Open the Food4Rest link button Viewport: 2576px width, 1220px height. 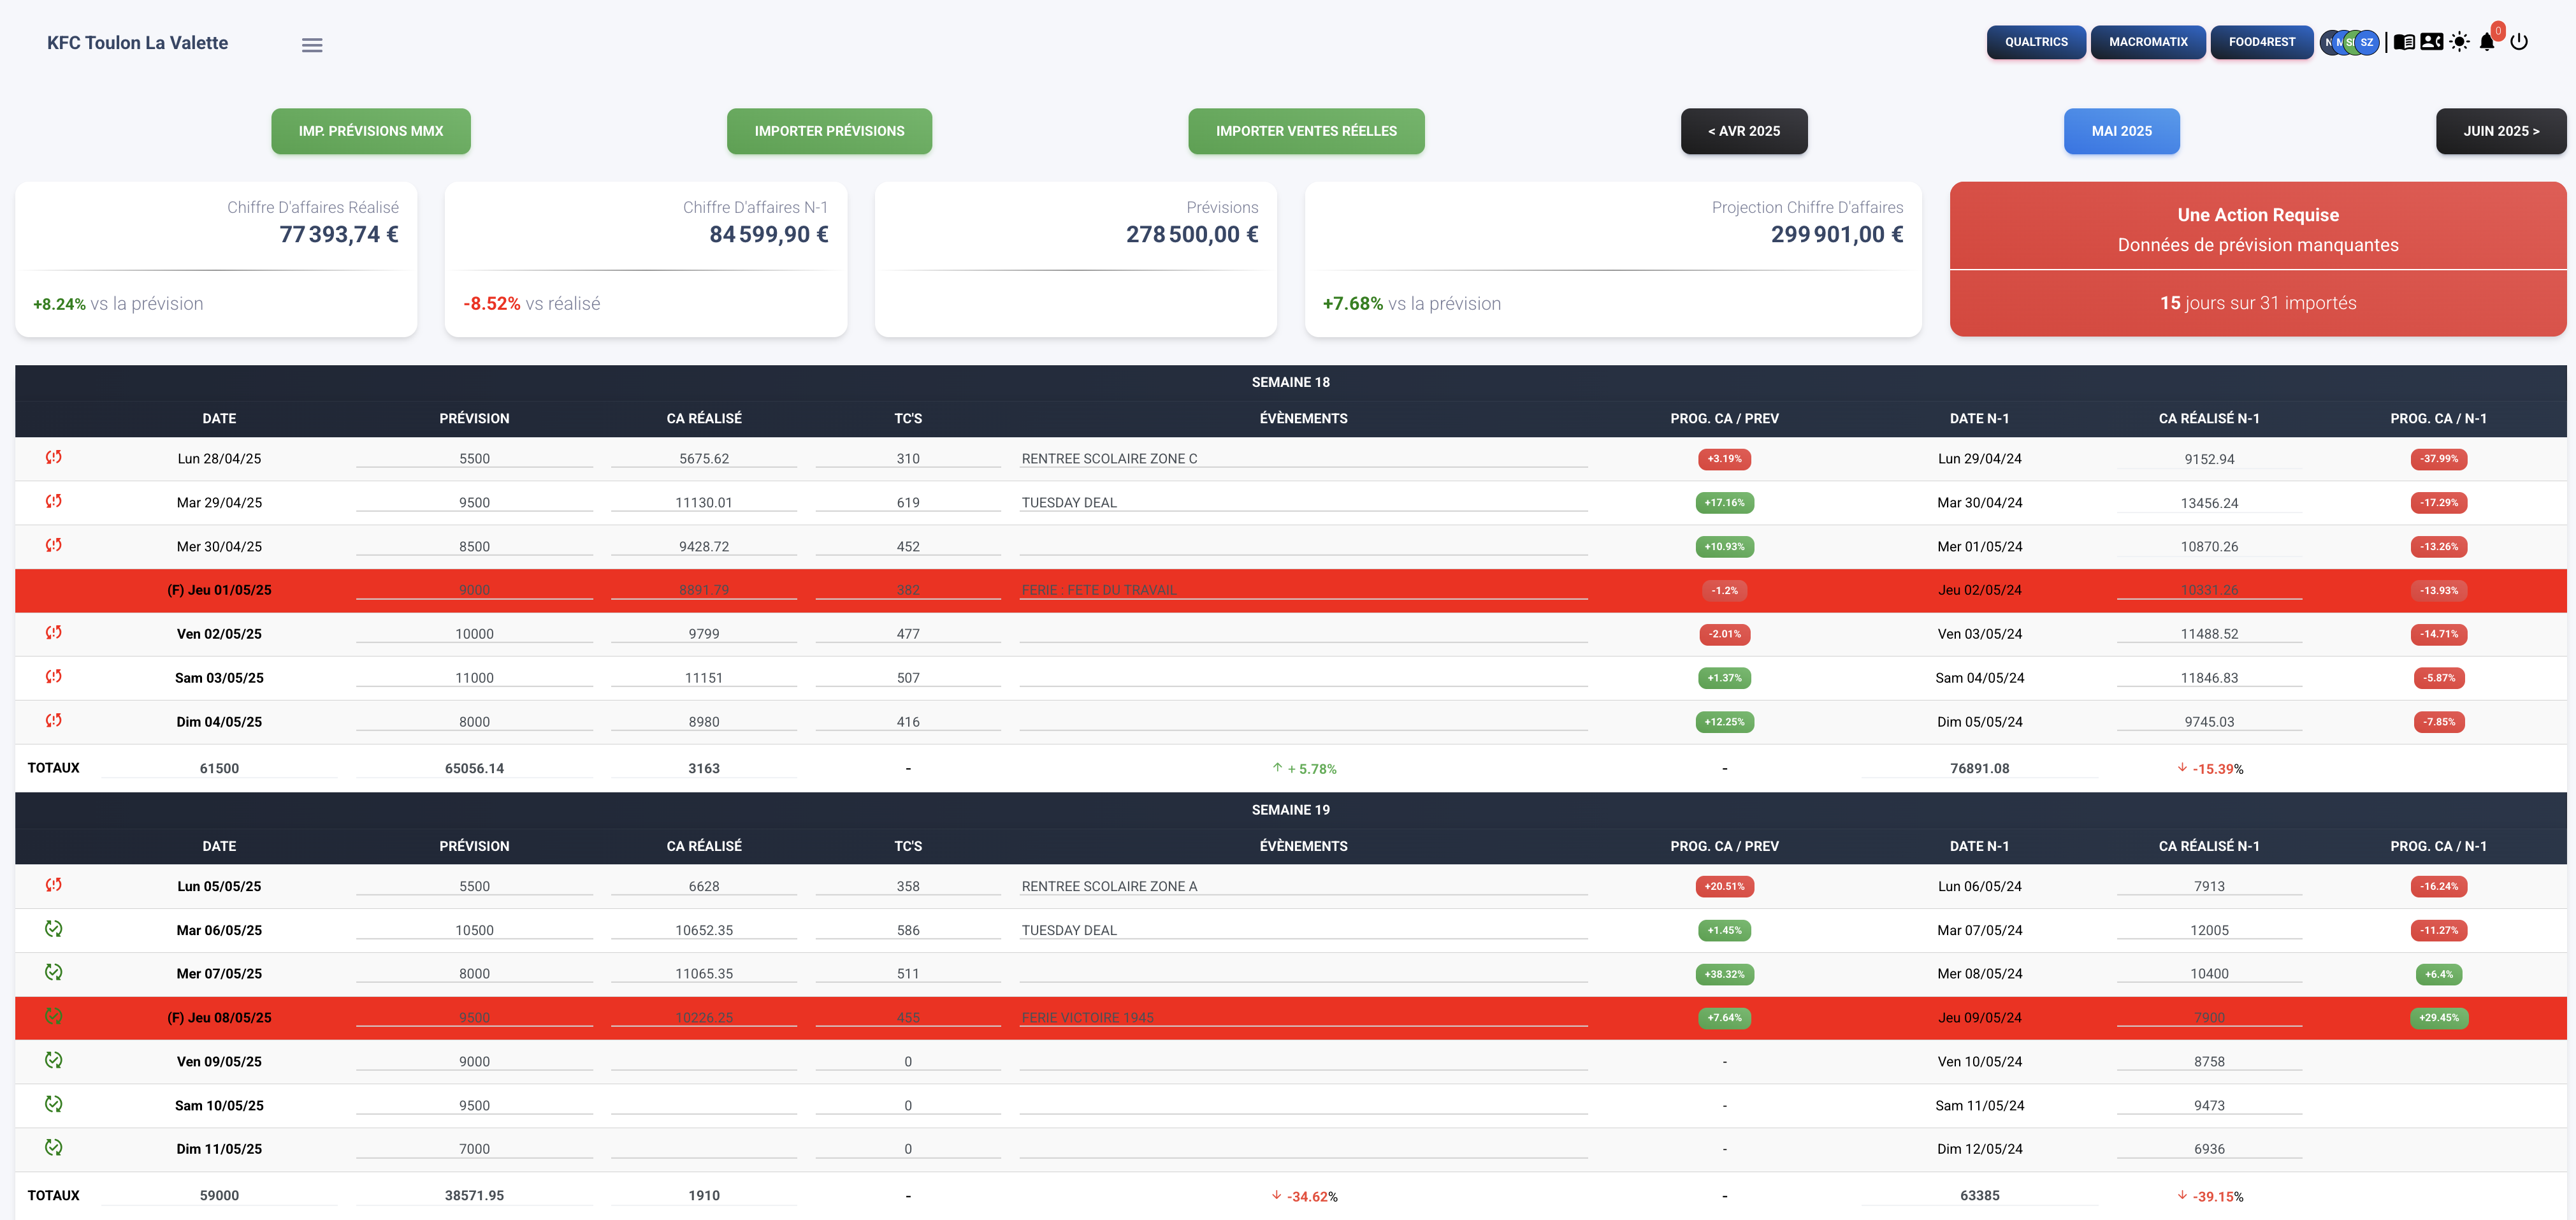[x=2262, y=42]
